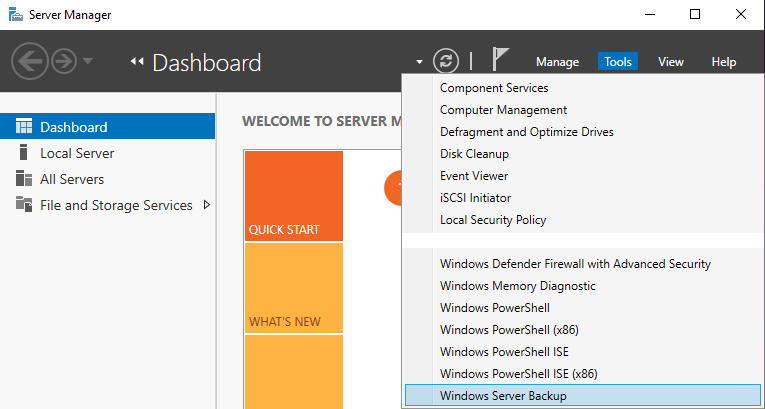Image resolution: width=765 pixels, height=409 pixels.
Task: Refresh the dashboard with the refresh icon
Action: tap(446, 61)
